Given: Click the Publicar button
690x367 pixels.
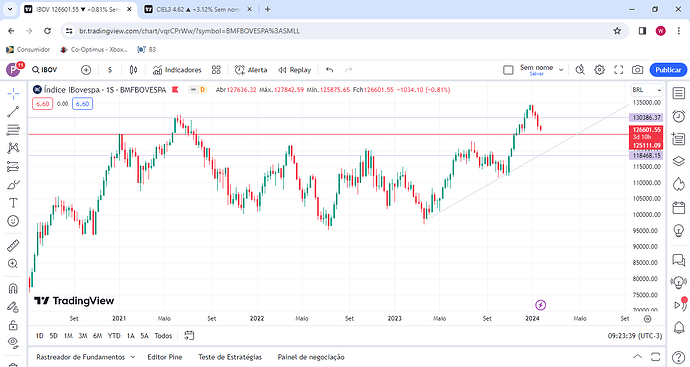Looking at the screenshot, I should click(x=668, y=70).
